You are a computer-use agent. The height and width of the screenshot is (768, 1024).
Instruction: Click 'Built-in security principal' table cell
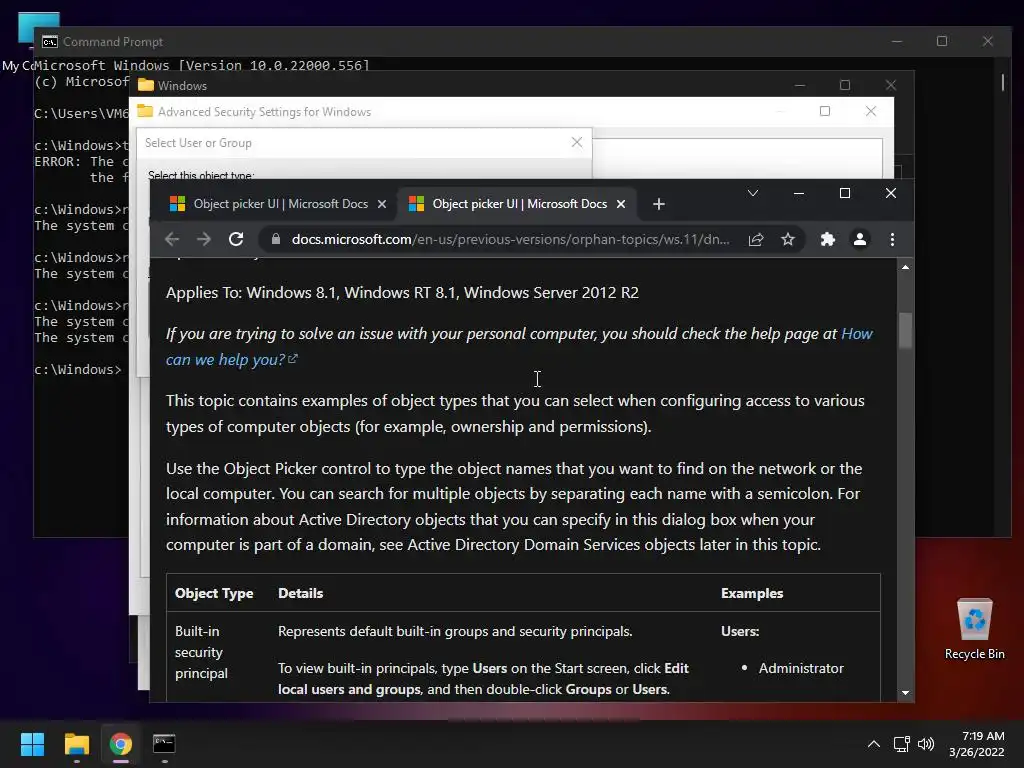tap(201, 652)
